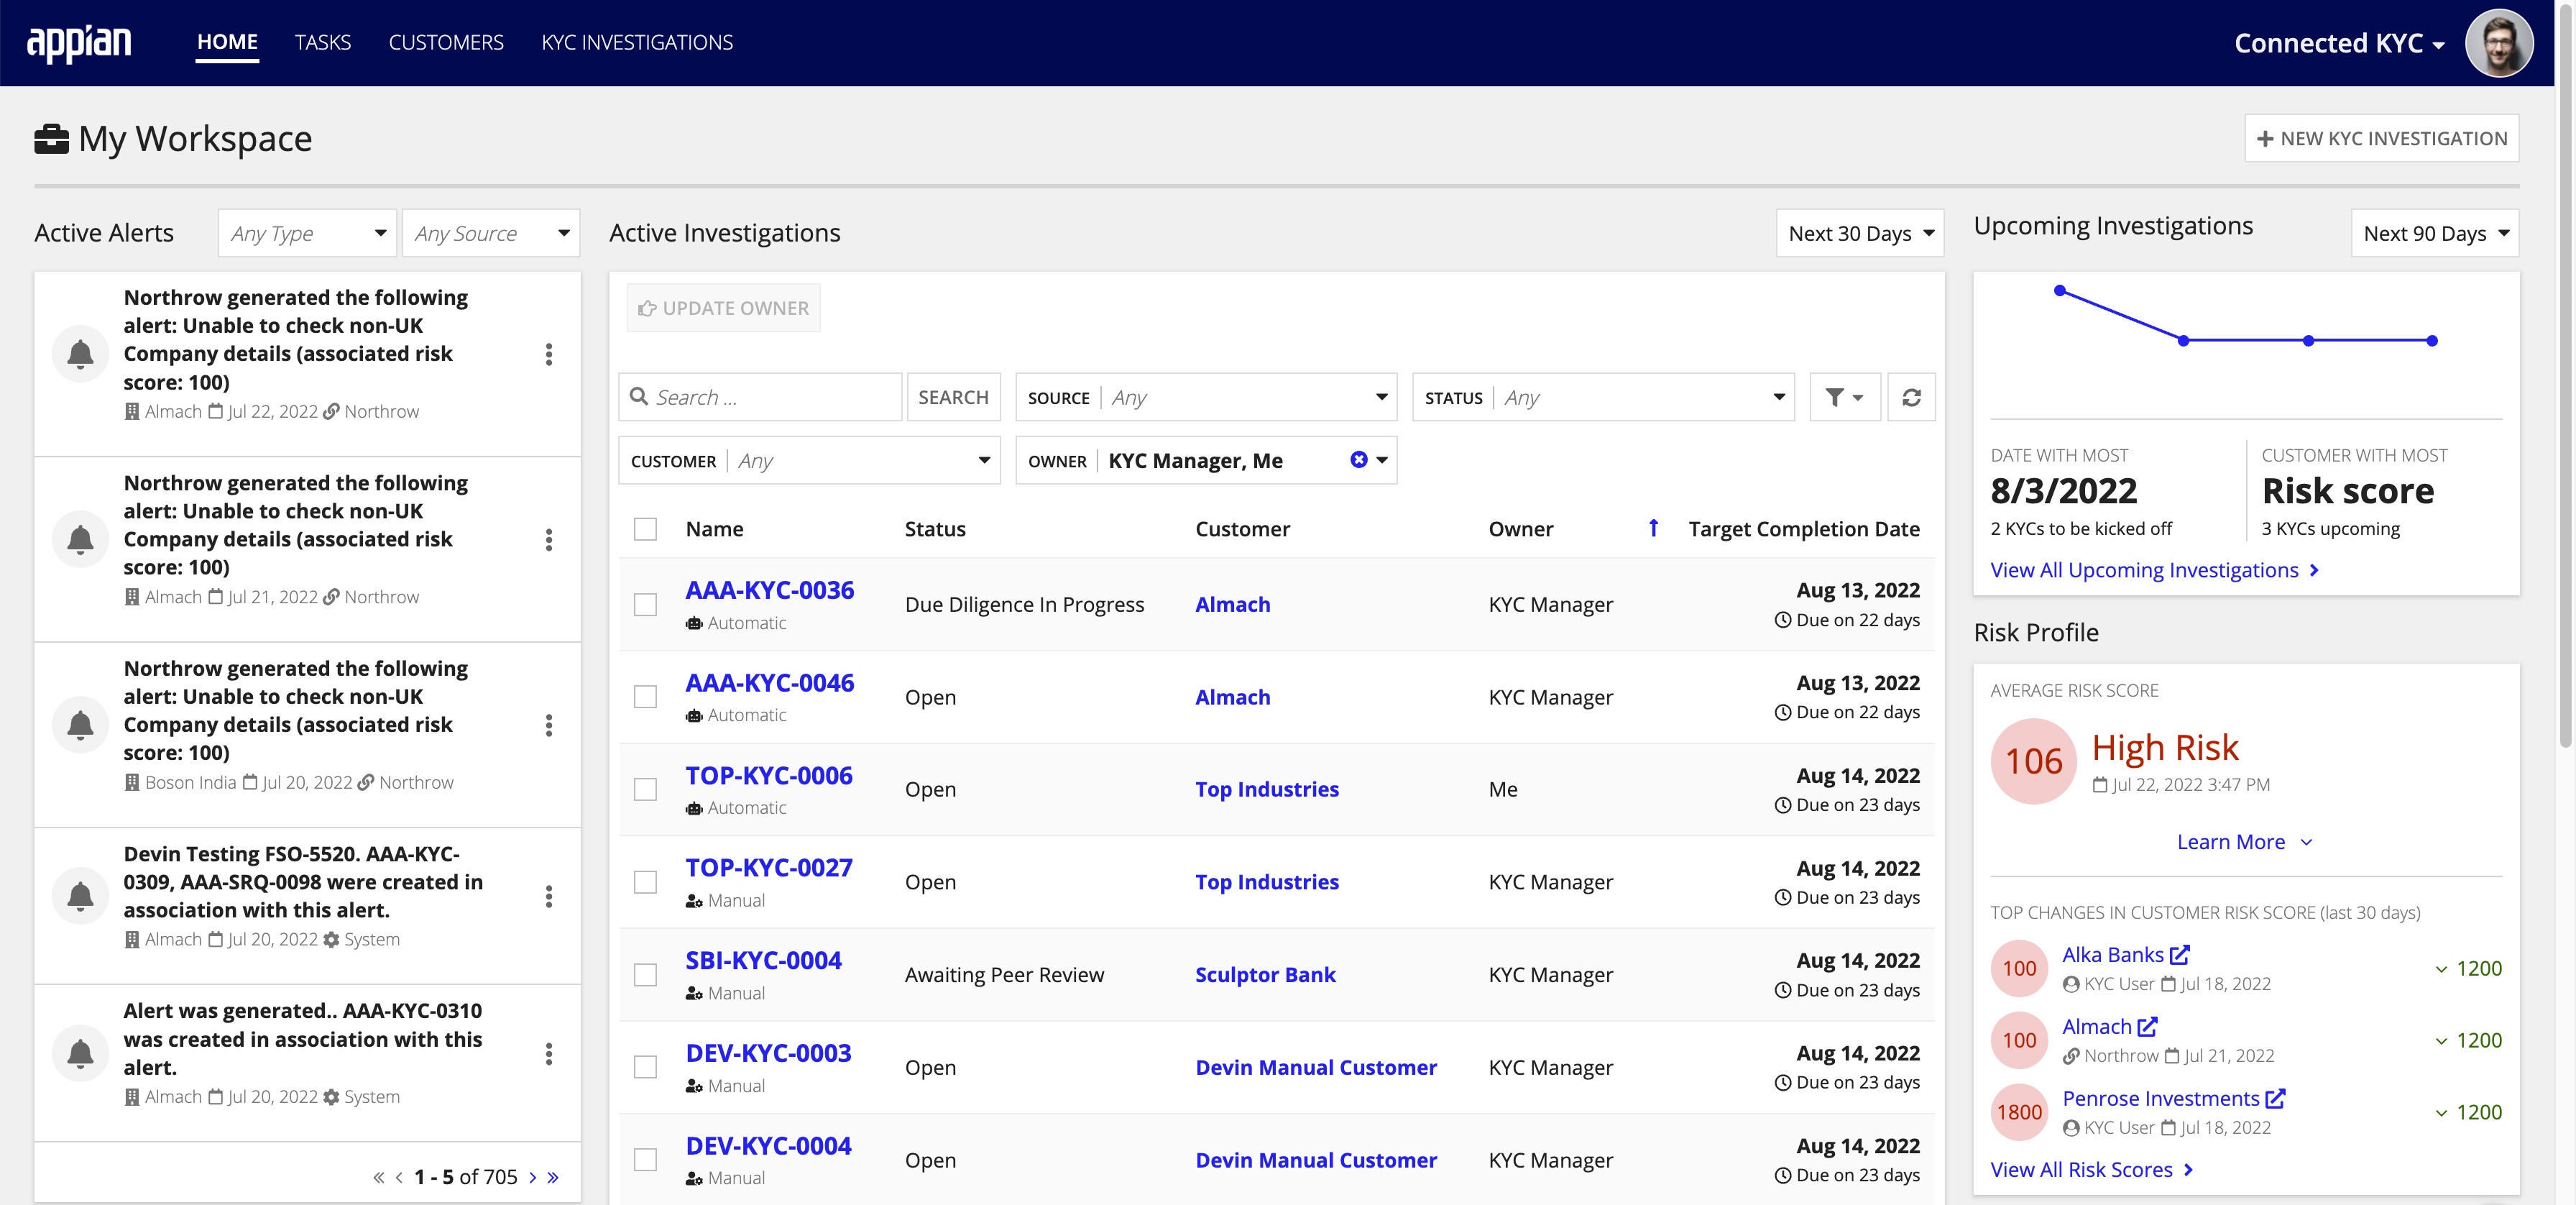Check the DEV-KYC-0004 row checkbox

click(645, 1159)
